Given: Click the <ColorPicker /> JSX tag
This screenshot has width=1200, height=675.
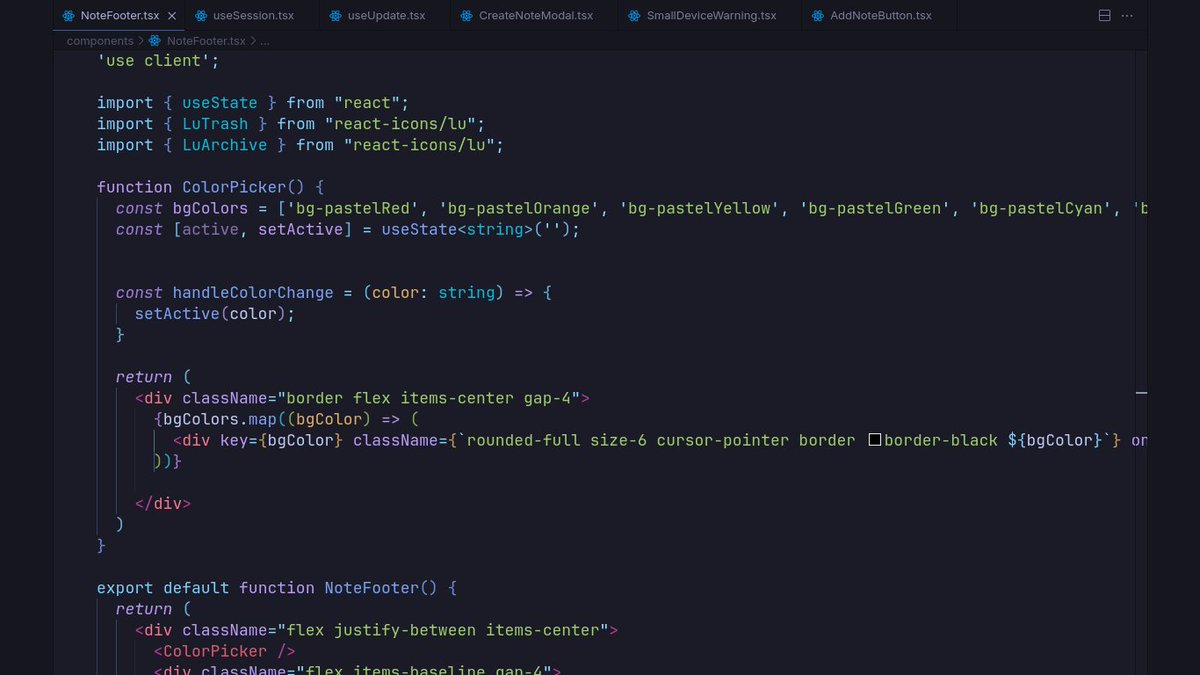Looking at the screenshot, I should click(224, 651).
